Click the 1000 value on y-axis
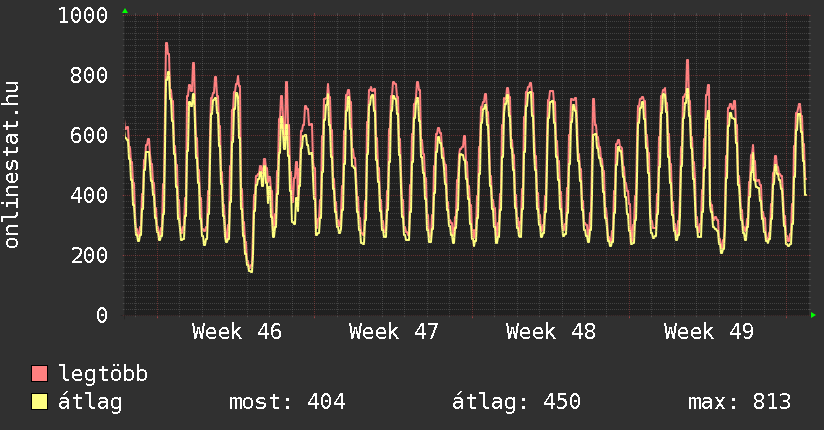This screenshot has height=430, width=824. pos(83,16)
